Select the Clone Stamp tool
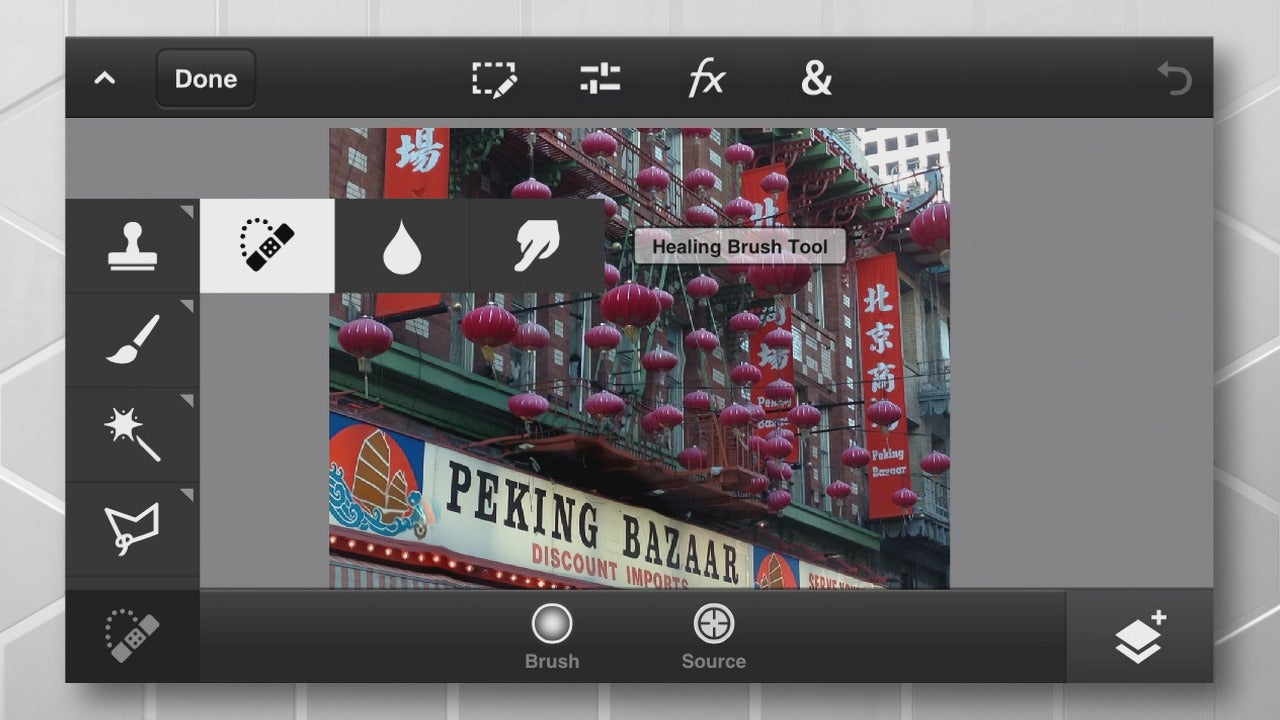1280x720 pixels. tap(133, 246)
